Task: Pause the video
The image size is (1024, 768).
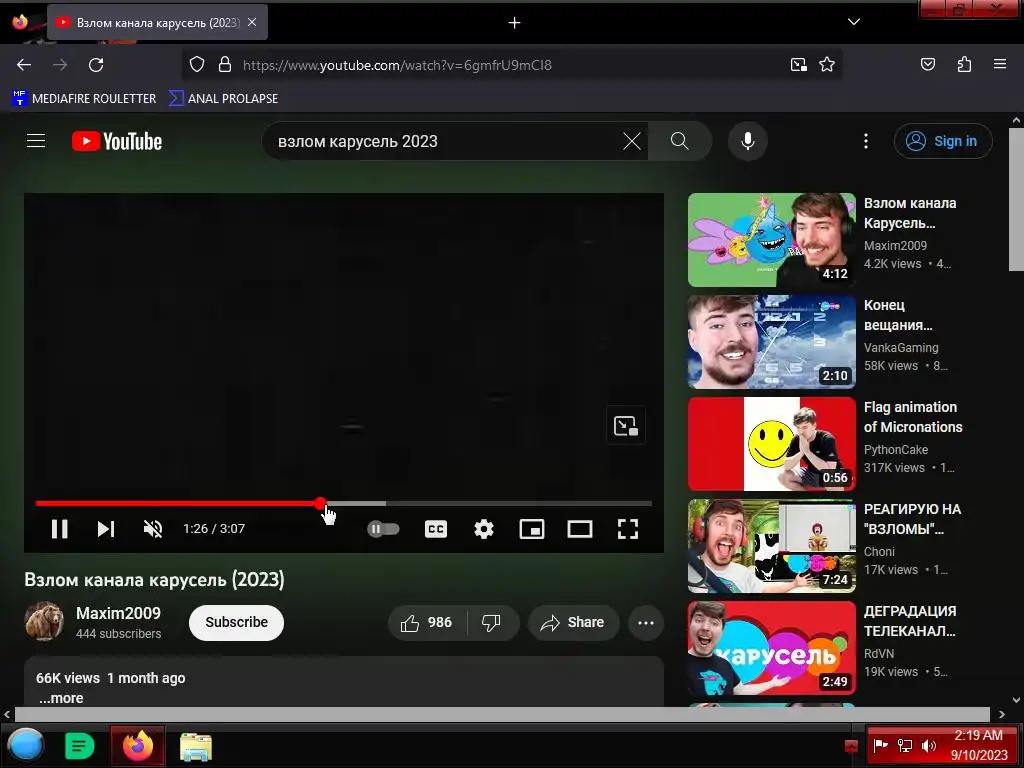Action: 59,529
